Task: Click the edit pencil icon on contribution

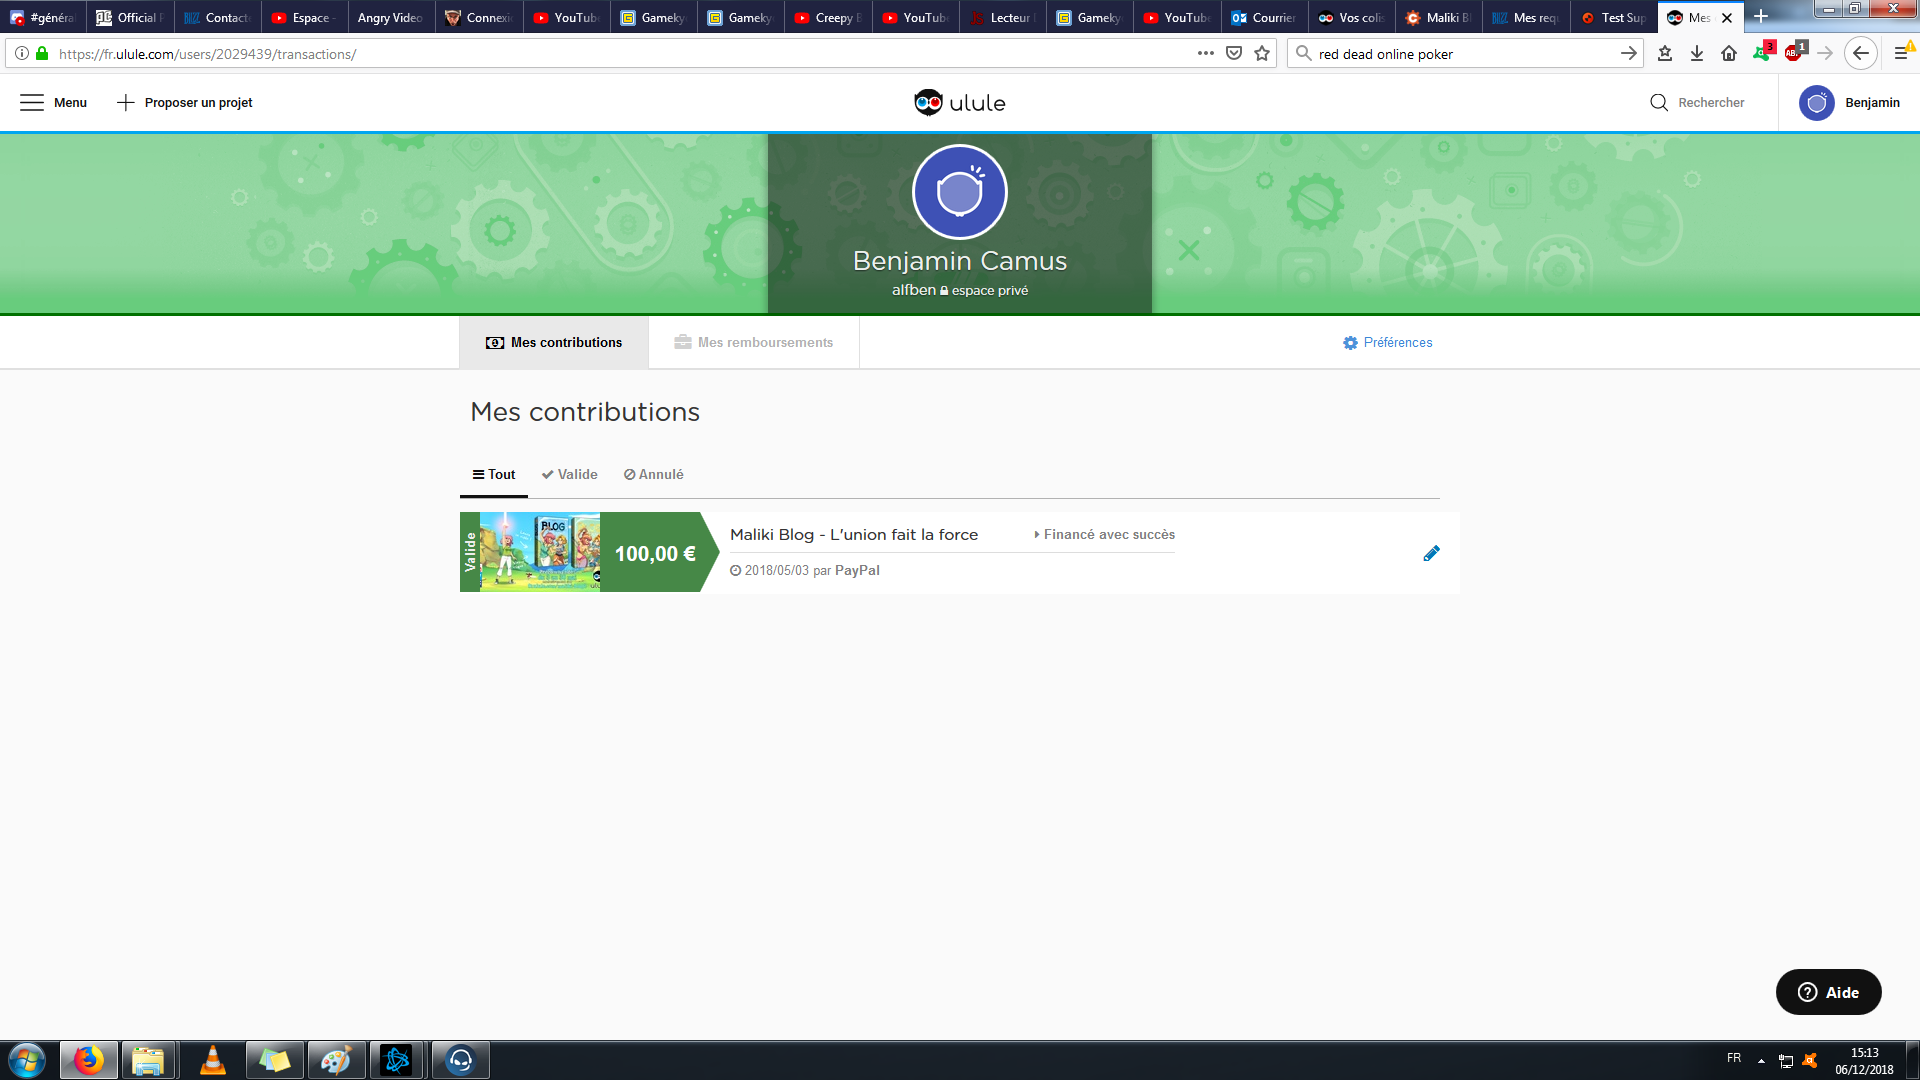Action: 1431,553
